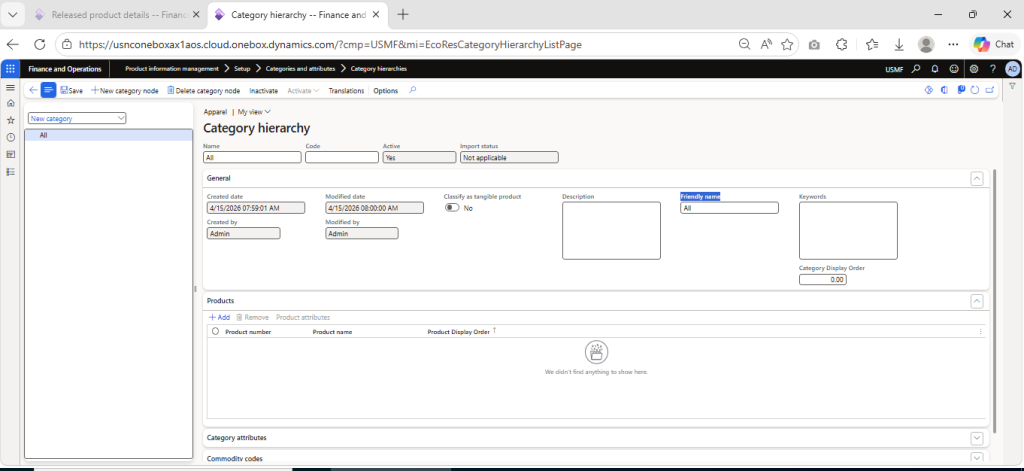Viewport: 1024px width, 471px height.
Task: Open the Translations menu item
Action: click(346, 91)
